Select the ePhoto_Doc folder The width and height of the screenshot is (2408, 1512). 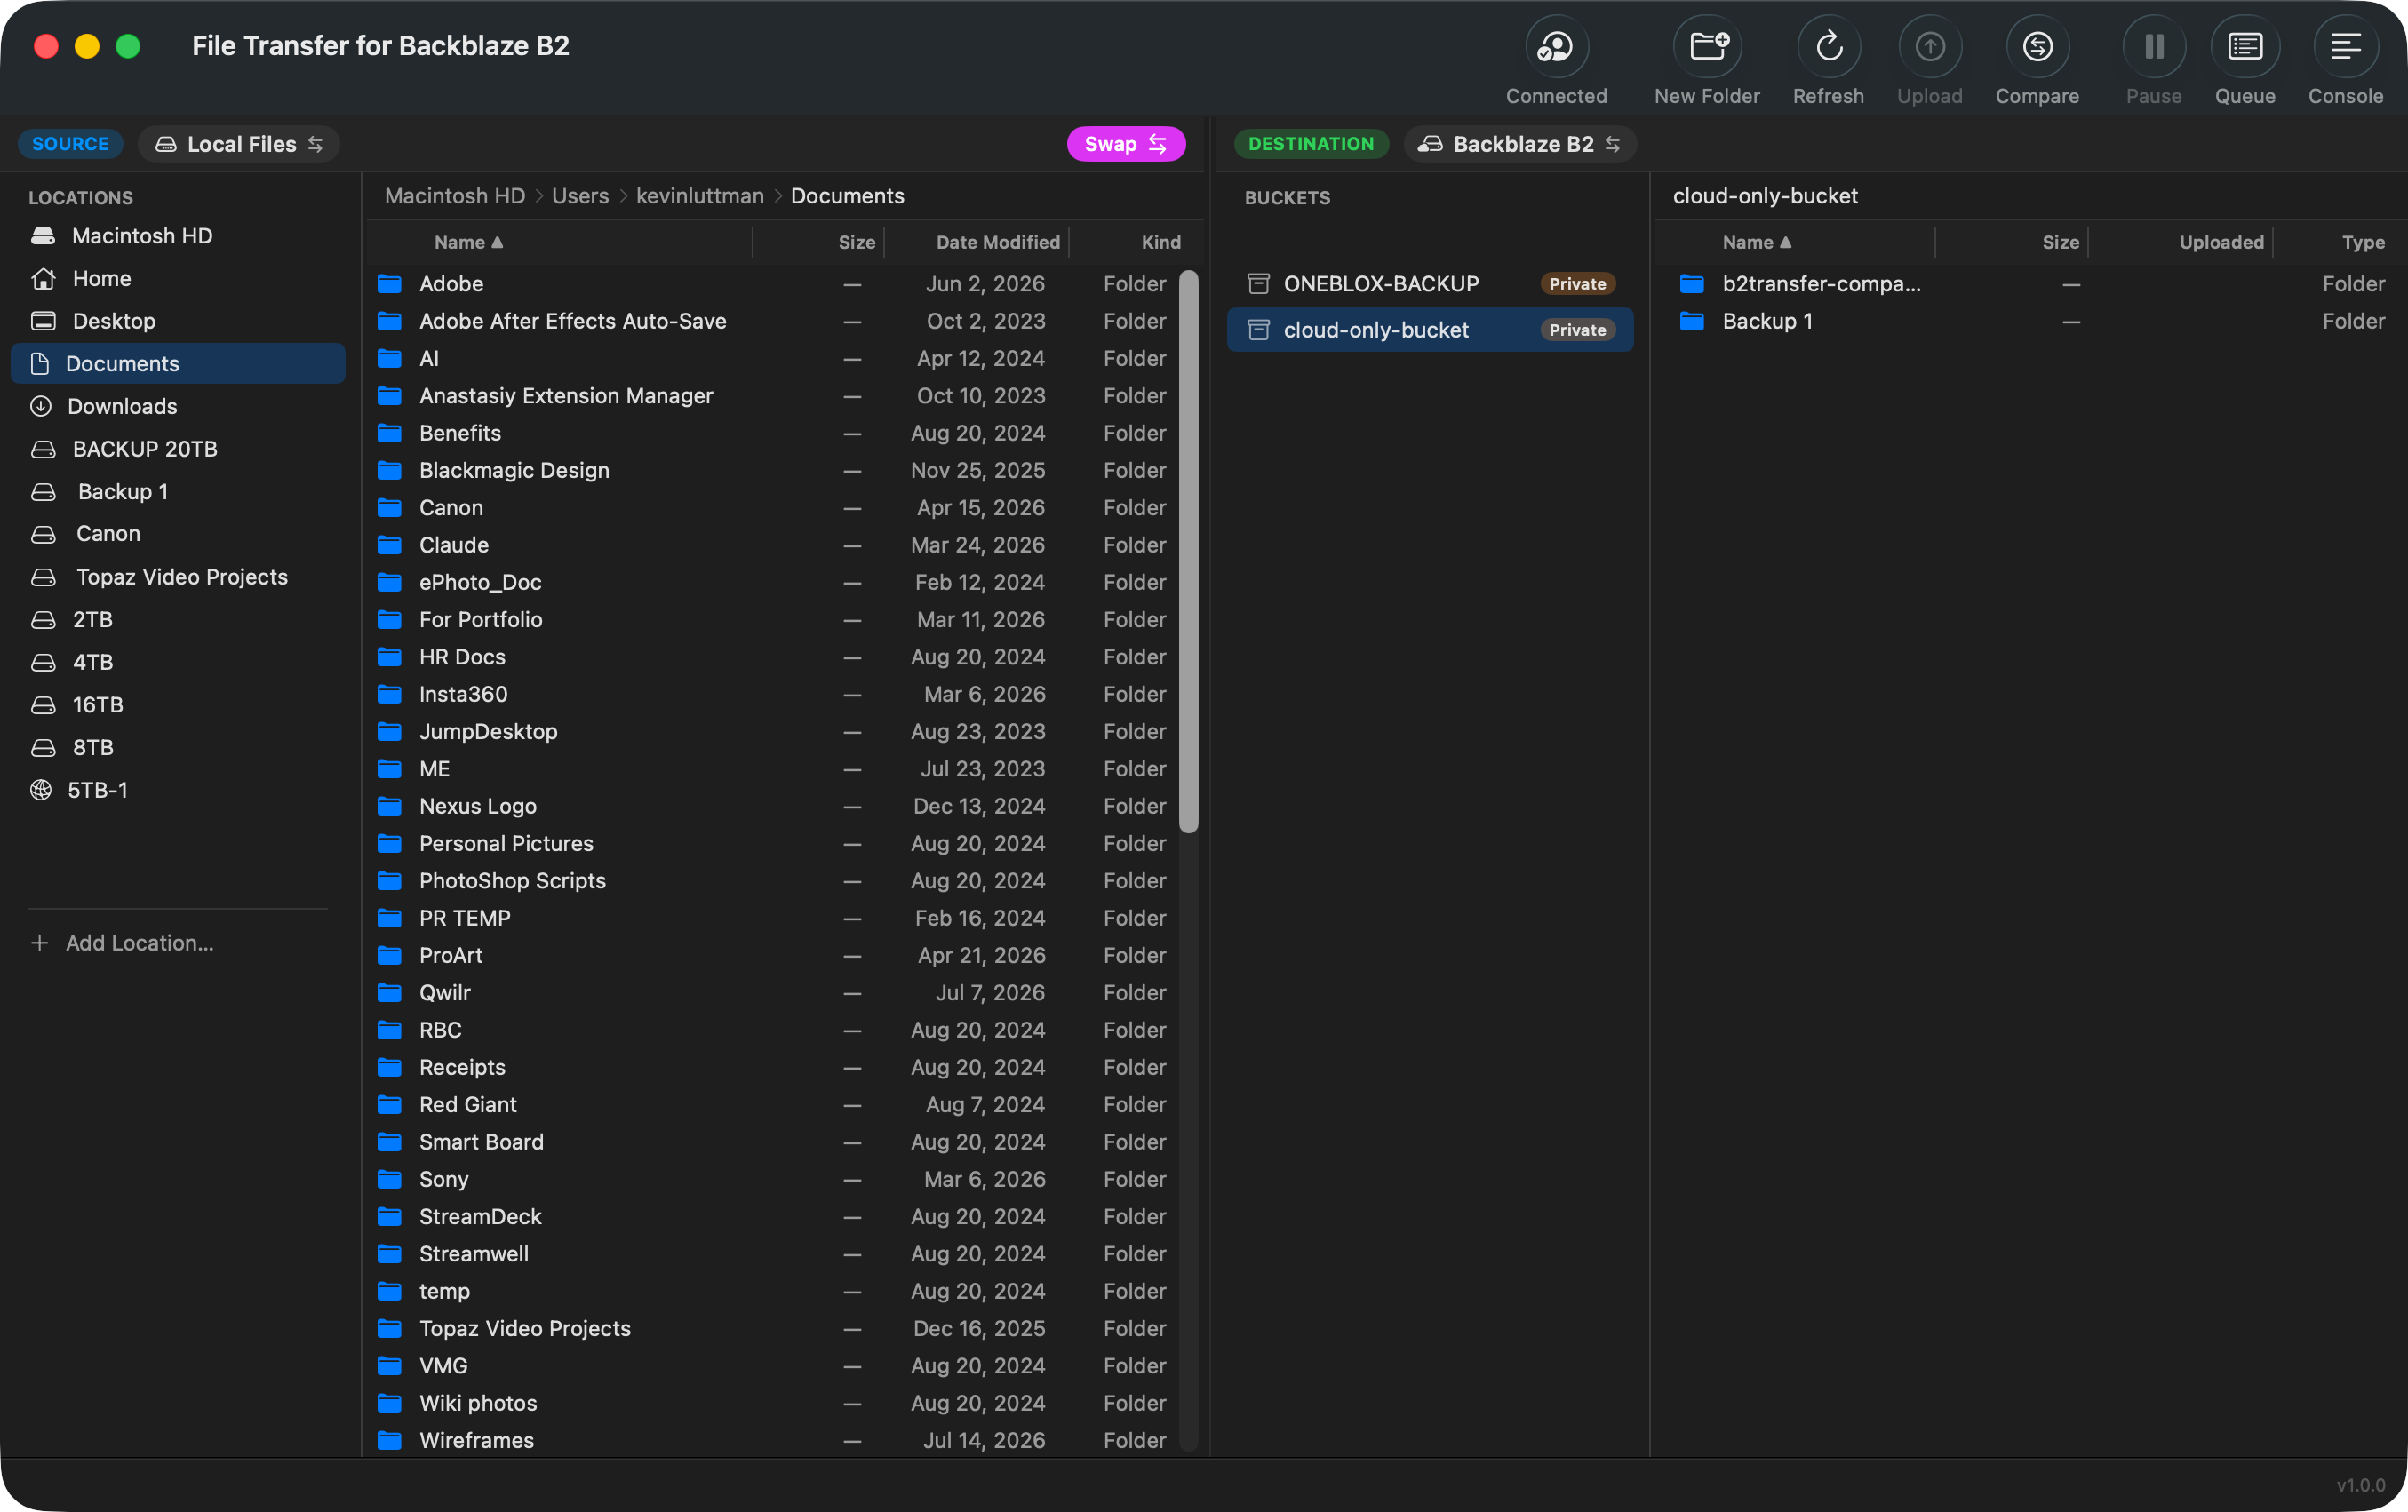tap(772, 583)
